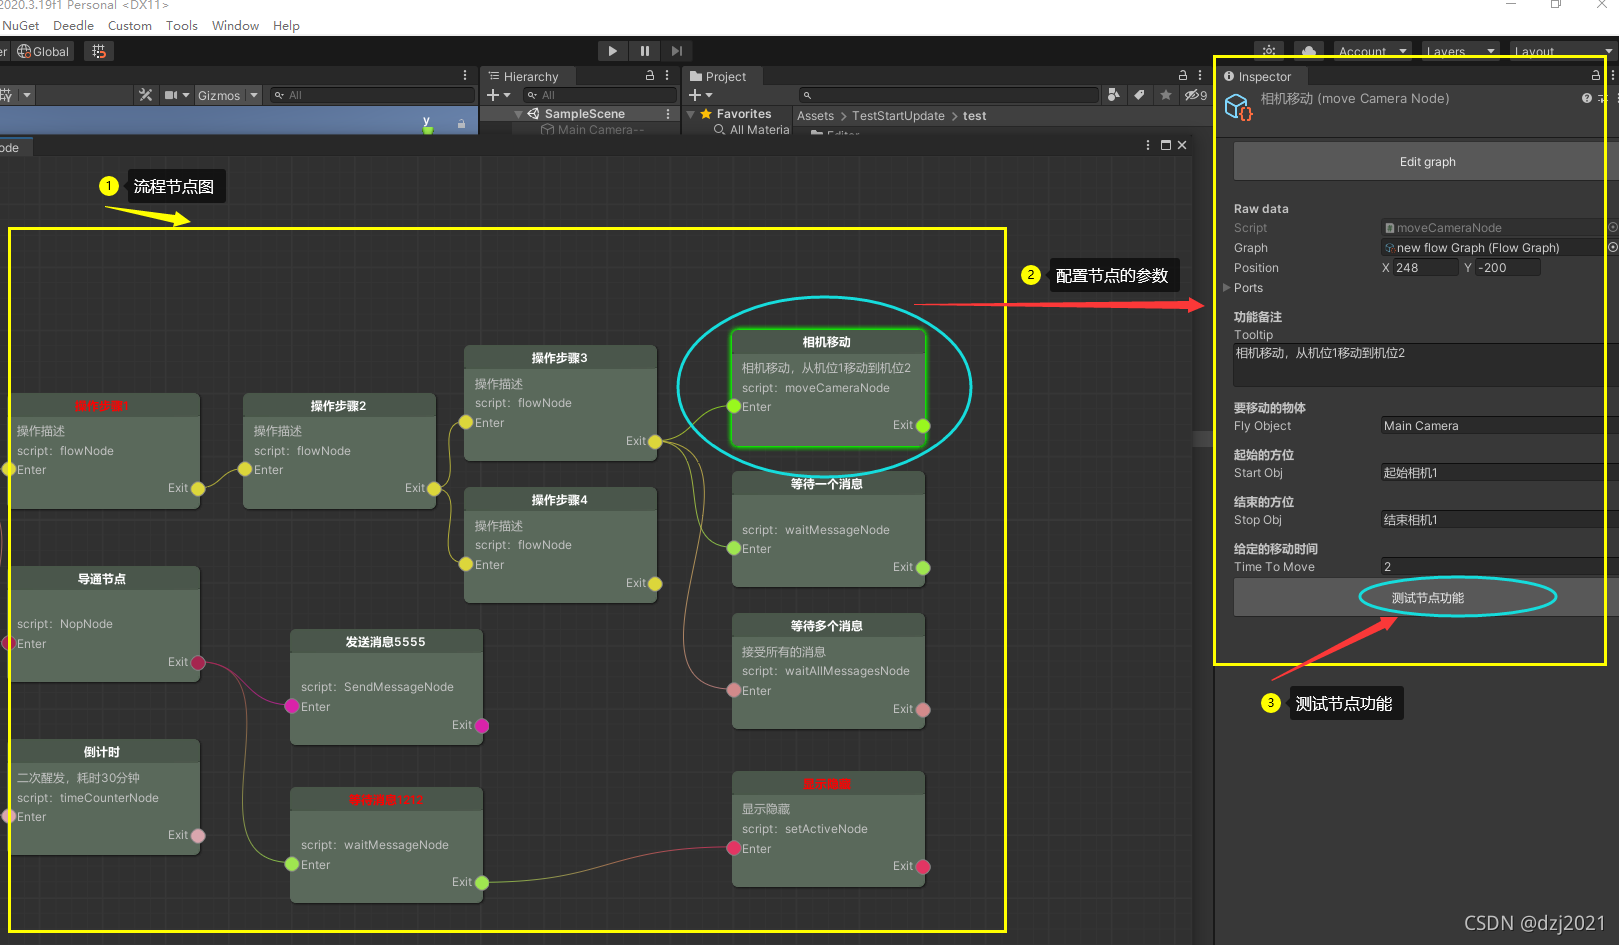Image resolution: width=1619 pixels, height=945 pixels.
Task: Toggle the Gizmos button
Action: pyautogui.click(x=219, y=95)
